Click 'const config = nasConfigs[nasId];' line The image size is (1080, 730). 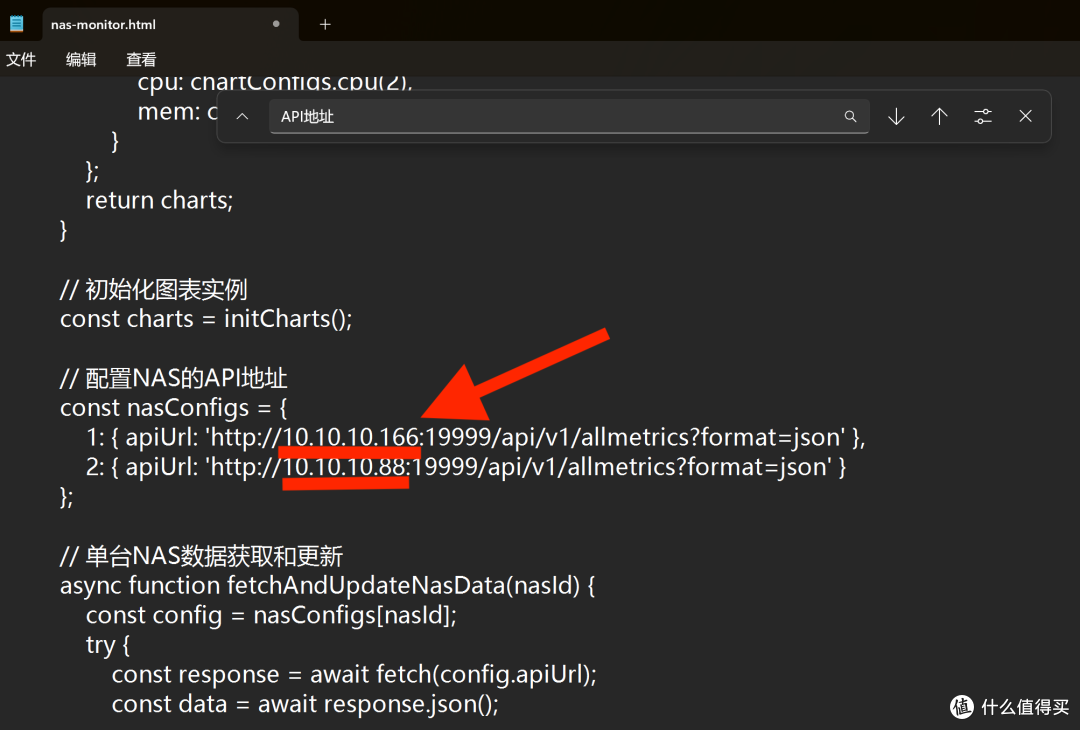271,615
